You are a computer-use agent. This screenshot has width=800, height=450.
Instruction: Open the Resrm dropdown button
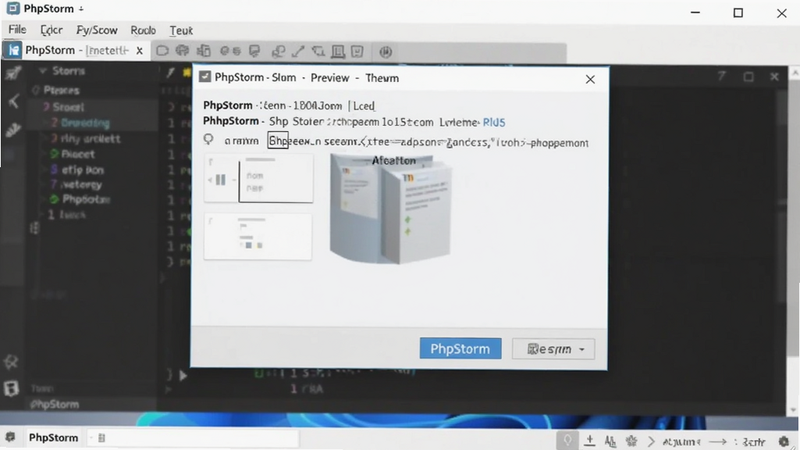[x=554, y=349]
